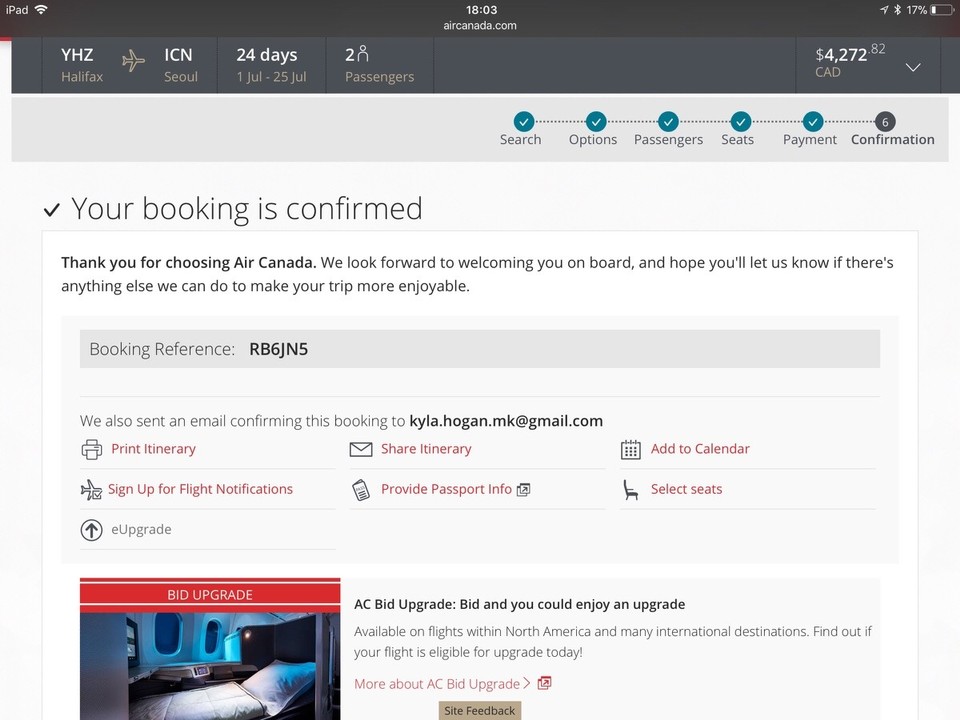Click the eUpgrade up-arrow circle icon
Screen dimensions: 960x720
tap(92, 530)
